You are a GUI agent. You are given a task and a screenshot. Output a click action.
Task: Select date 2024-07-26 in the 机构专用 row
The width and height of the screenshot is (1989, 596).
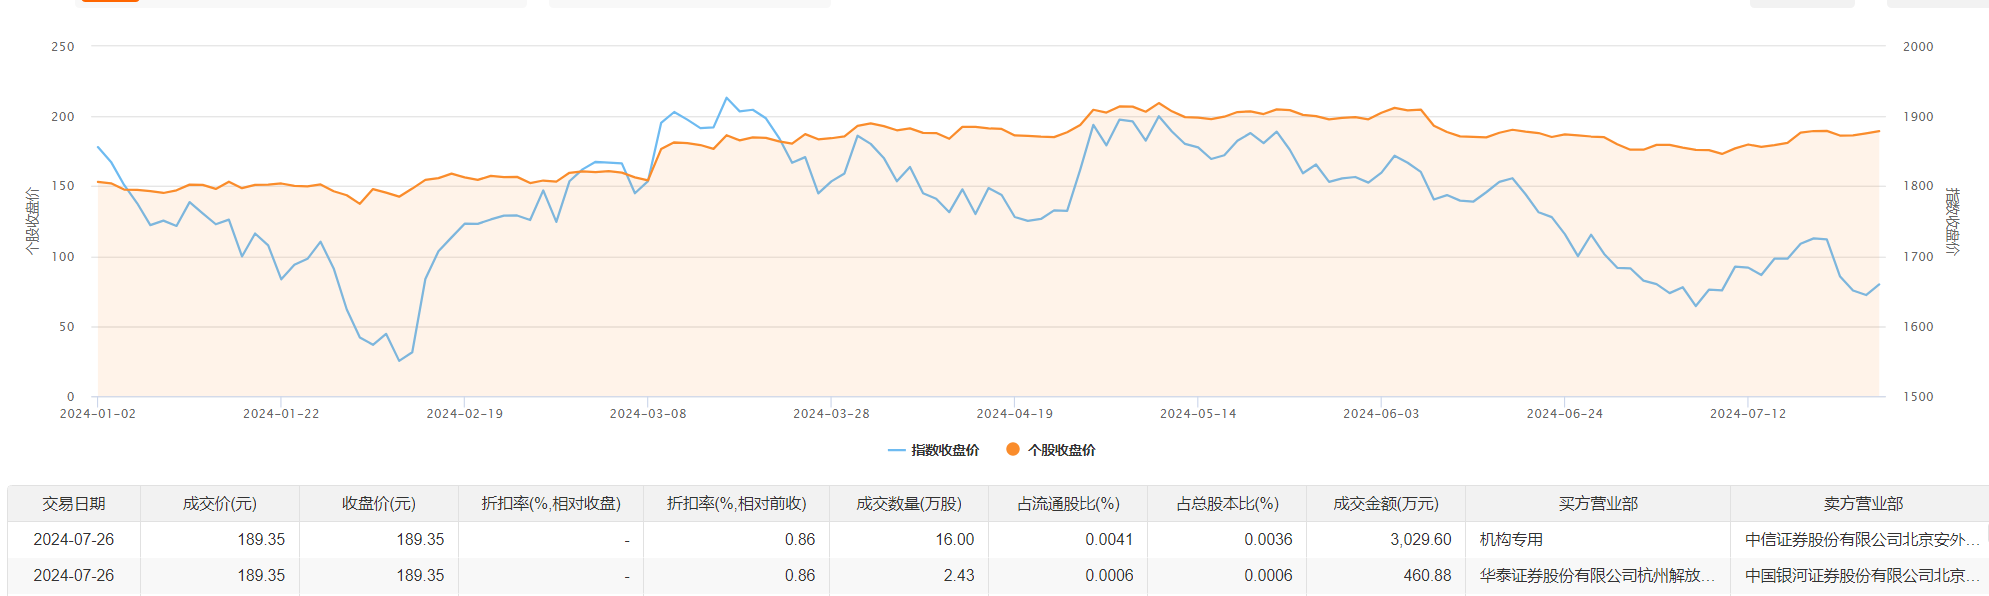(x=74, y=540)
